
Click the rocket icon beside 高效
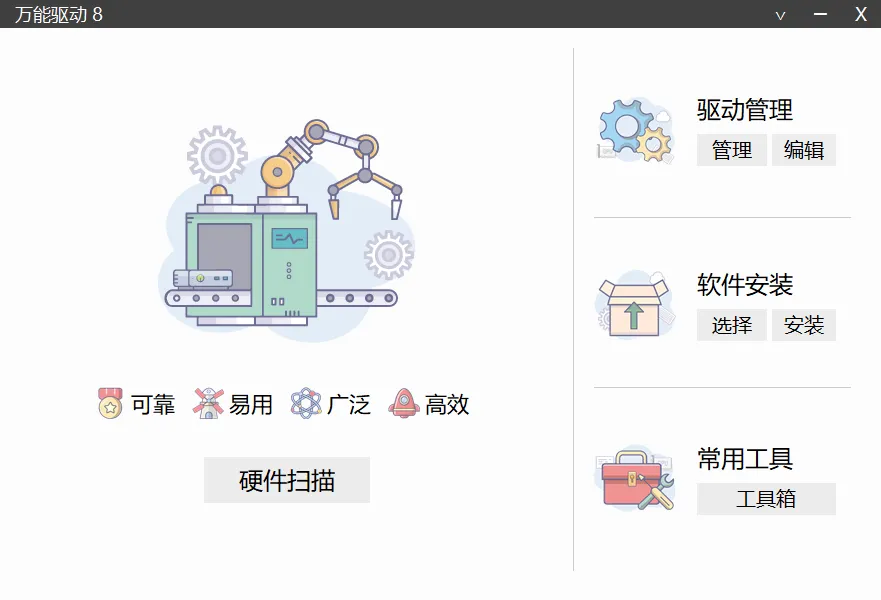pos(403,403)
